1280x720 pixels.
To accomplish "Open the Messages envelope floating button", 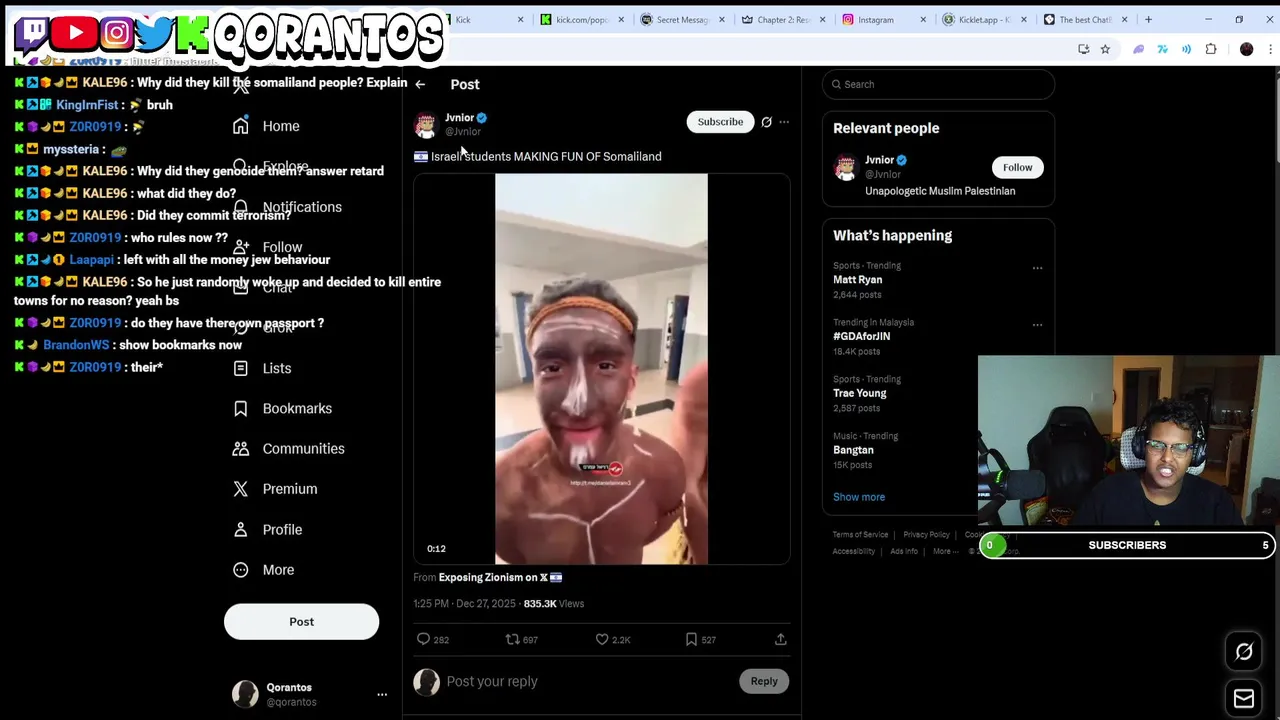I will [1244, 699].
